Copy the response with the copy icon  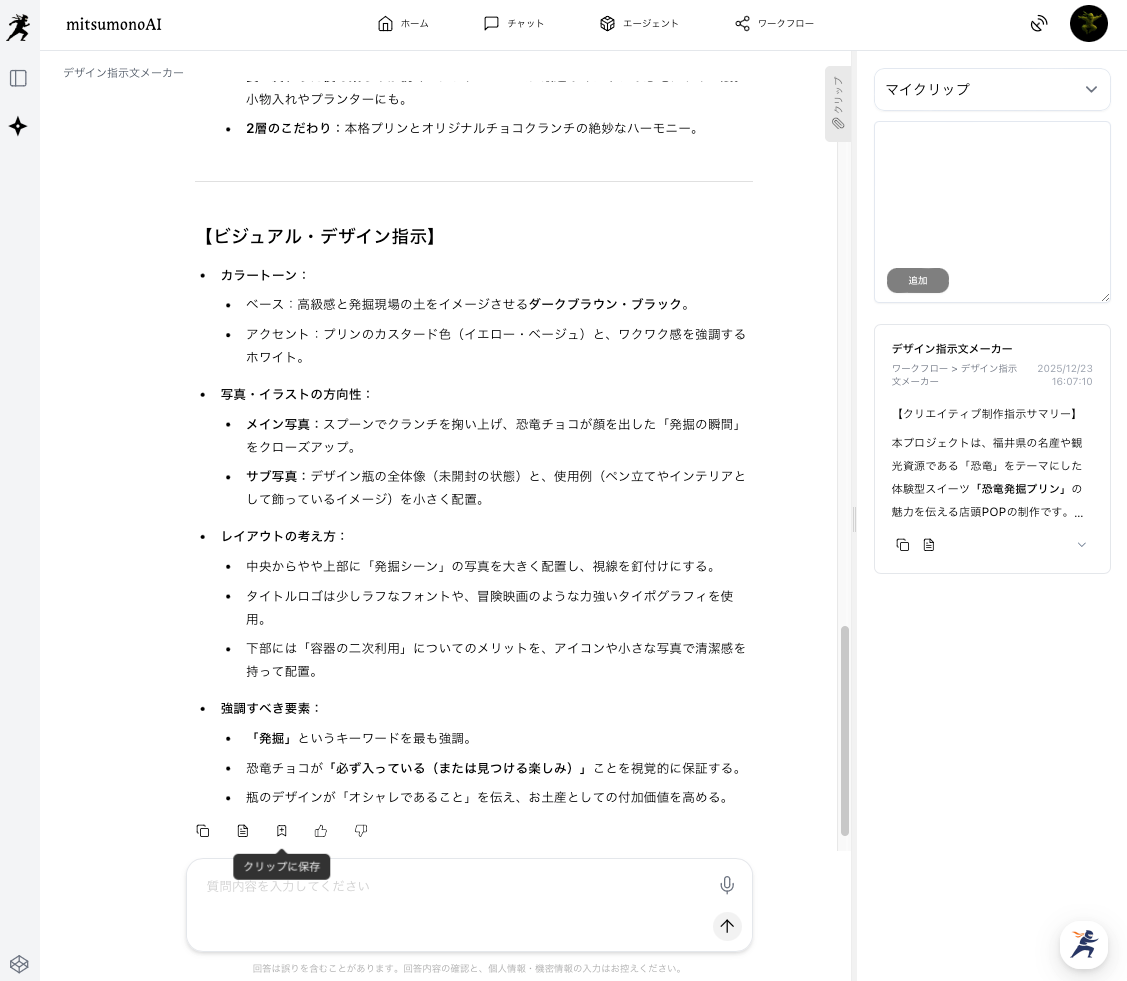(203, 831)
